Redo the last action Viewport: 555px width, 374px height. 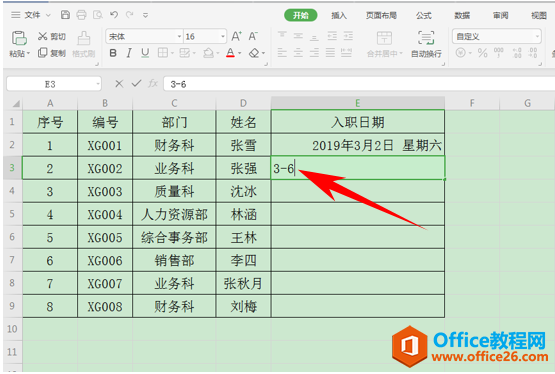[x=130, y=15]
